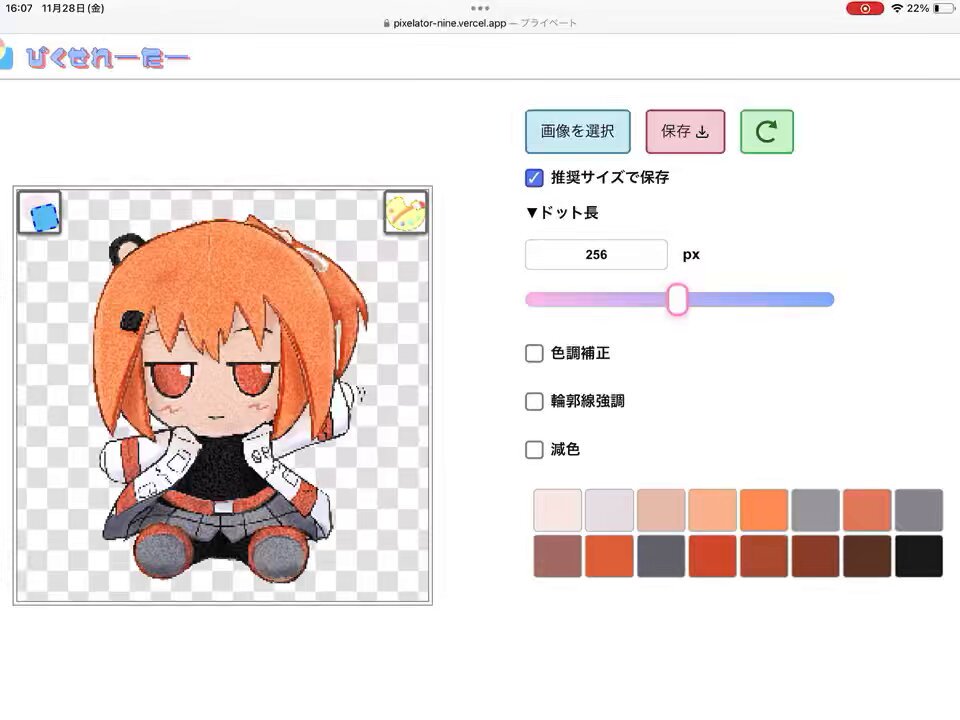
Task: Select the black swatch
Action: pyautogui.click(x=919, y=556)
